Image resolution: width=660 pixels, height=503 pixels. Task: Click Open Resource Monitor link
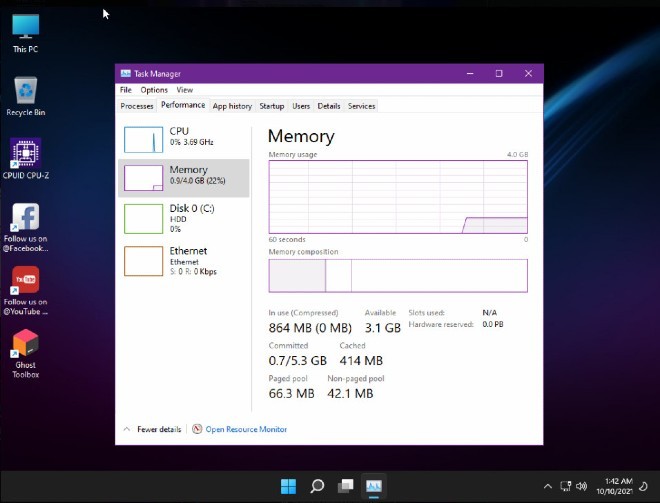tap(246, 429)
